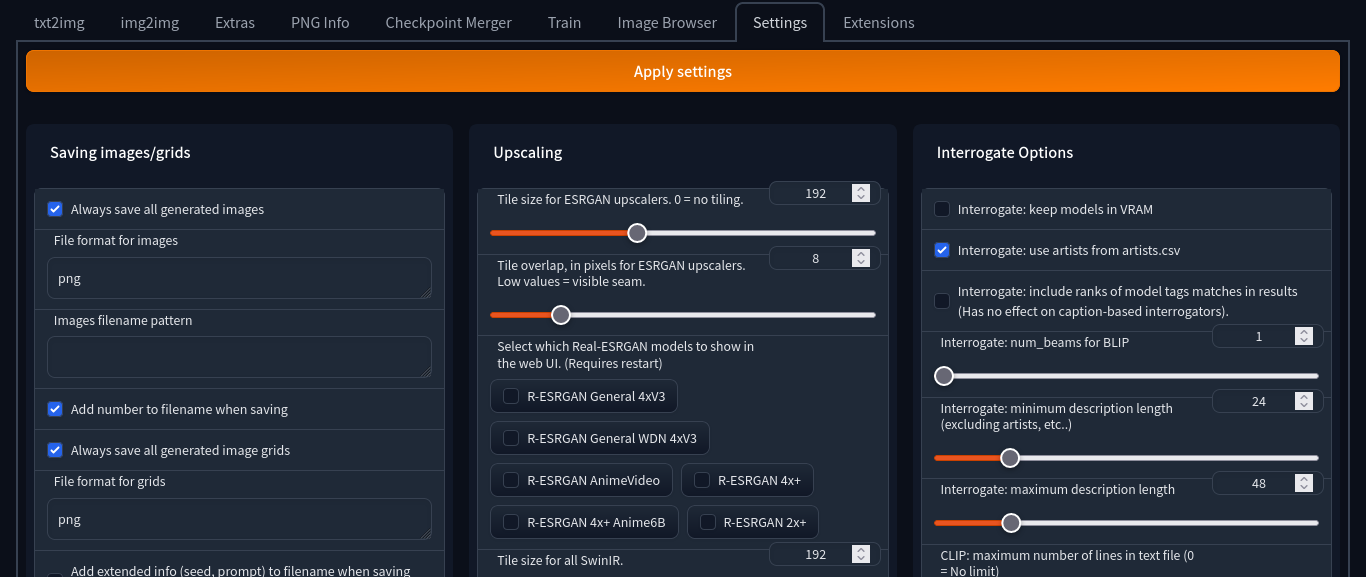Click the minimum description length slider handle
Viewport: 1366px width, 577px height.
coord(1010,458)
